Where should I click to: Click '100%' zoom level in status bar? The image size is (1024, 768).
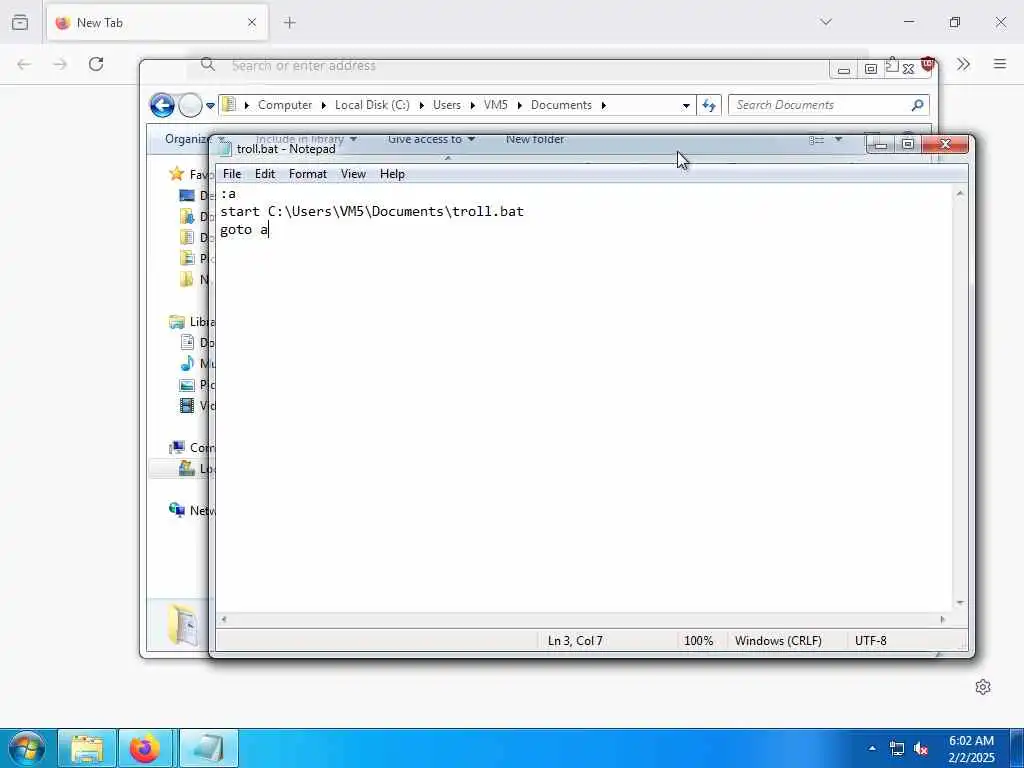tap(698, 641)
